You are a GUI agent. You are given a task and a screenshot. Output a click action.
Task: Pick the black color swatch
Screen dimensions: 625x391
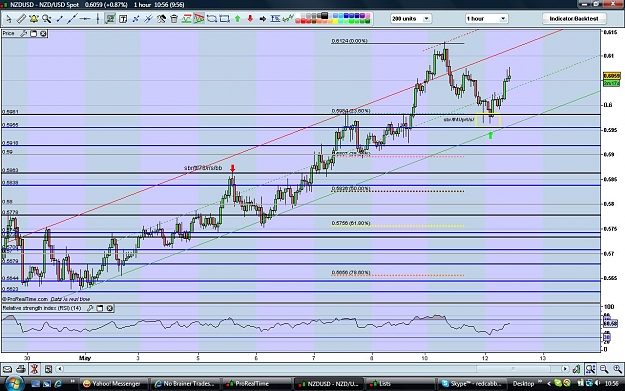click(325, 16)
